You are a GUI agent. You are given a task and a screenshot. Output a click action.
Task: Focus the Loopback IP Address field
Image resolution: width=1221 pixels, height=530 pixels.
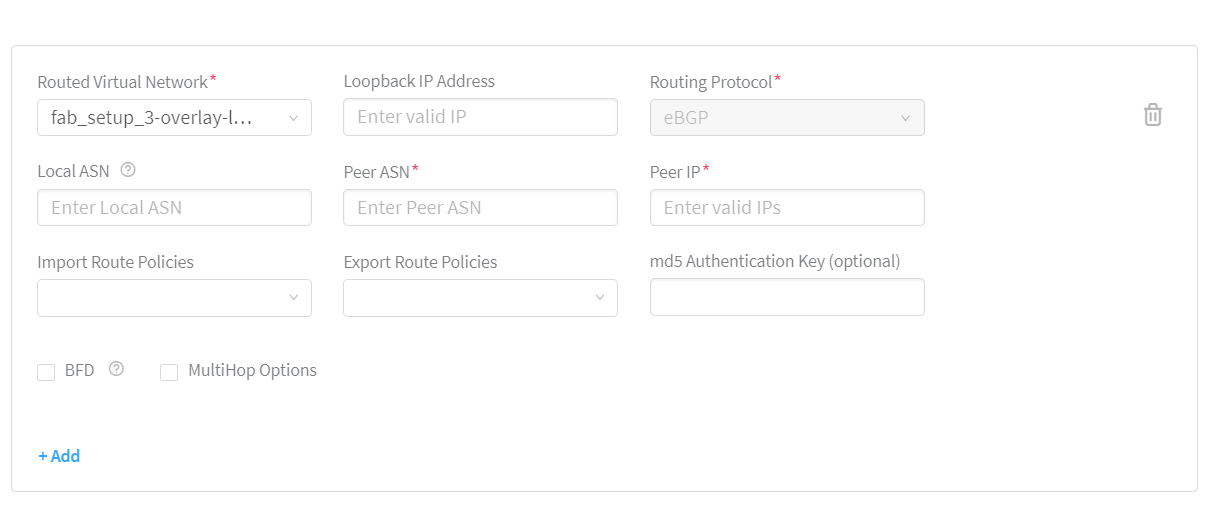click(480, 117)
